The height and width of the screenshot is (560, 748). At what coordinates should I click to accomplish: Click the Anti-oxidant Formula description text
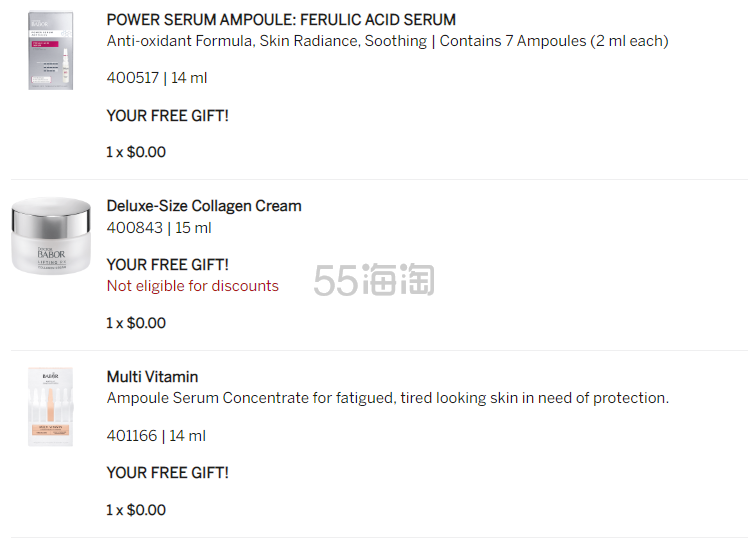pos(387,41)
